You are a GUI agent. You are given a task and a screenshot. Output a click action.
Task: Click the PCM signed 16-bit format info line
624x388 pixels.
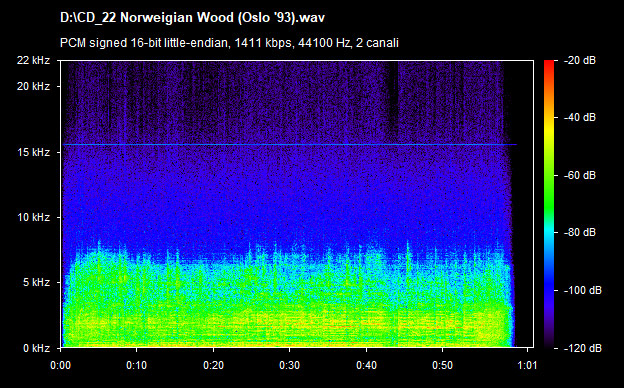point(229,43)
